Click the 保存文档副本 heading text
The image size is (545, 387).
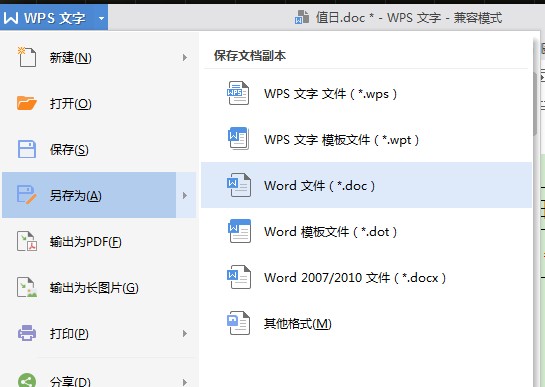(250, 56)
